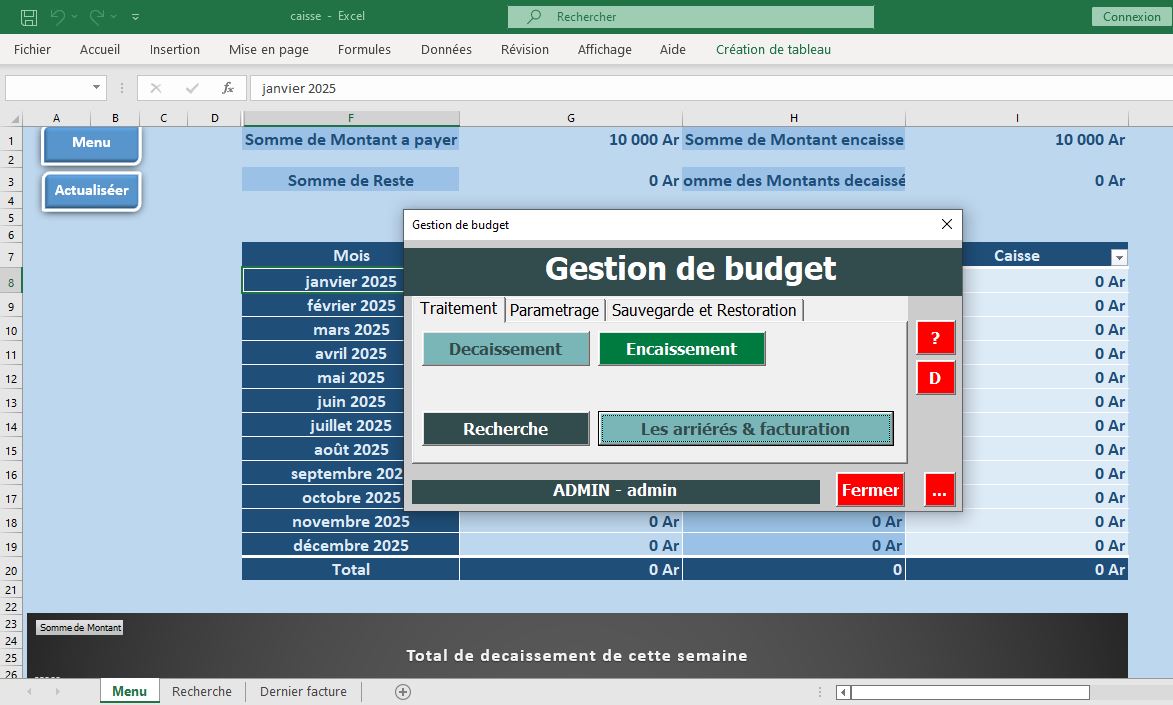Image resolution: width=1173 pixels, height=705 pixels.
Task: Click the red question mark help button
Action: coord(935,338)
